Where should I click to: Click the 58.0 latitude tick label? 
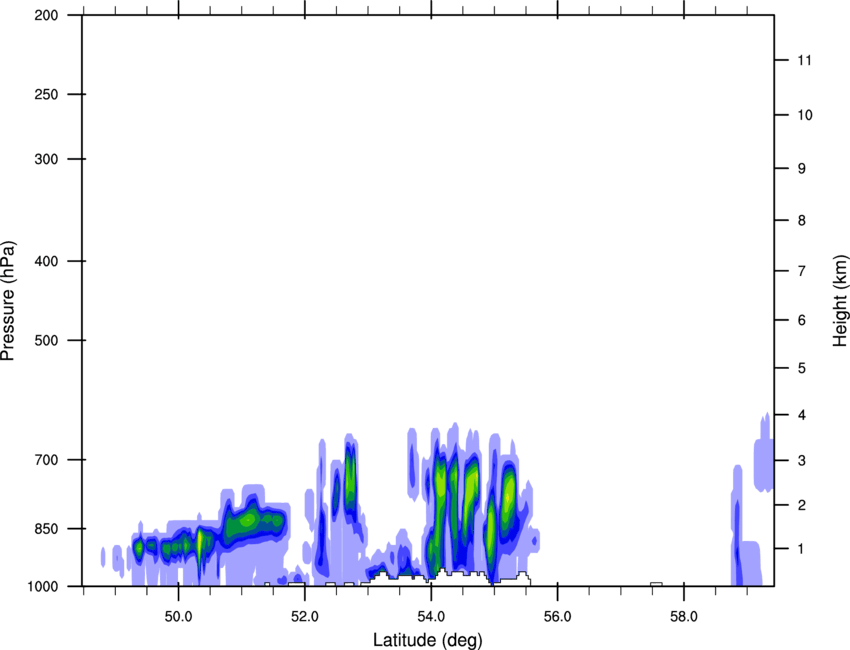684,617
